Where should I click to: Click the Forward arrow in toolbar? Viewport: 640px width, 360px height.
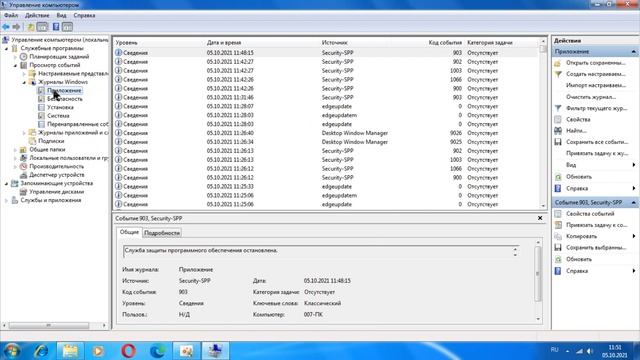pos(16,27)
